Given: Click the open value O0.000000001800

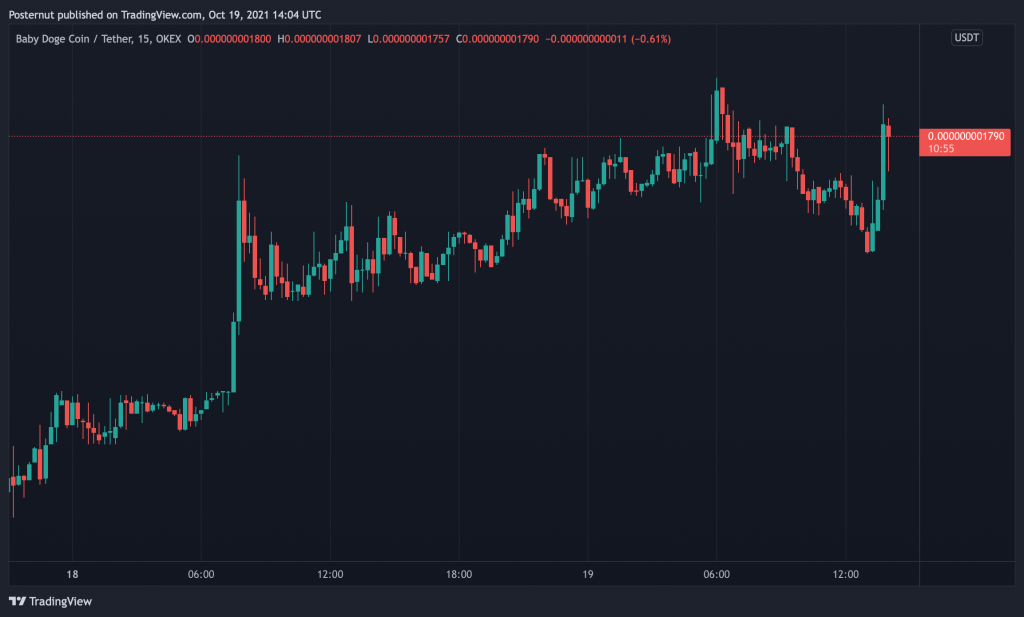Looking at the screenshot, I should coord(229,39).
